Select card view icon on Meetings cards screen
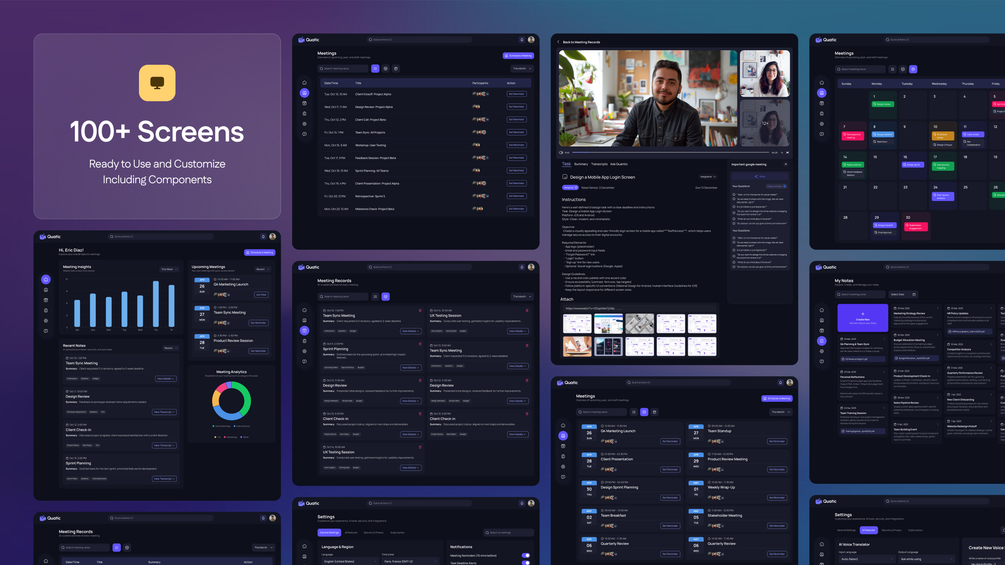Image resolution: width=1005 pixels, height=565 pixels. [644, 412]
